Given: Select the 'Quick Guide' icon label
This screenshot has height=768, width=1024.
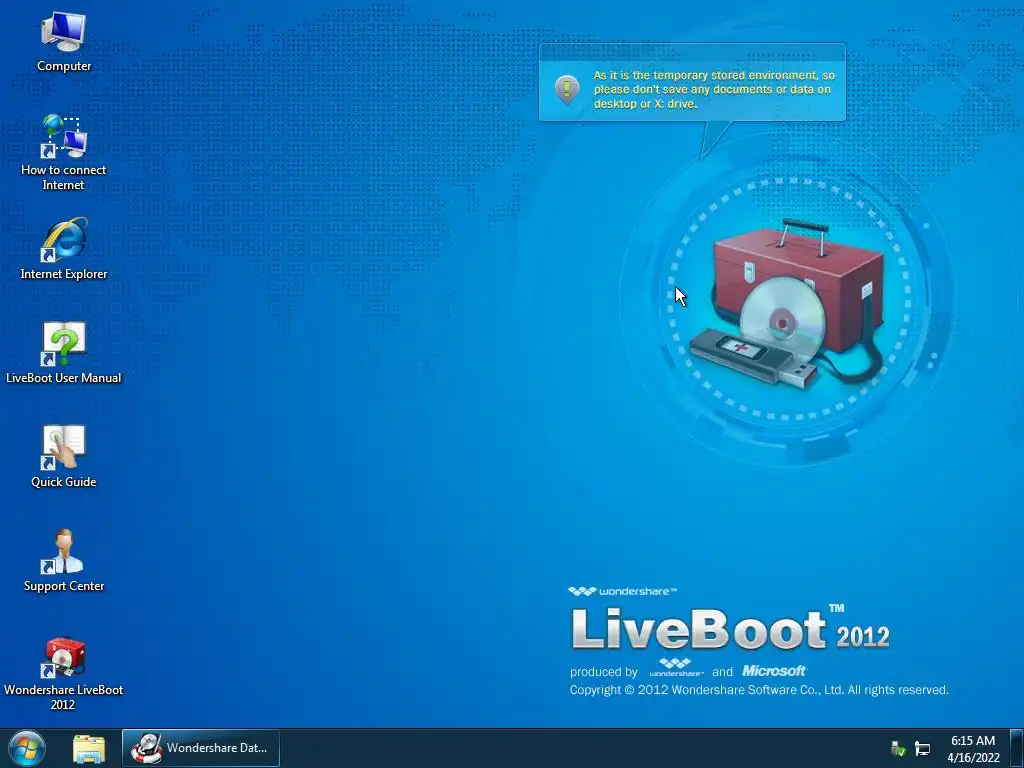Looking at the screenshot, I should click(x=63, y=482).
